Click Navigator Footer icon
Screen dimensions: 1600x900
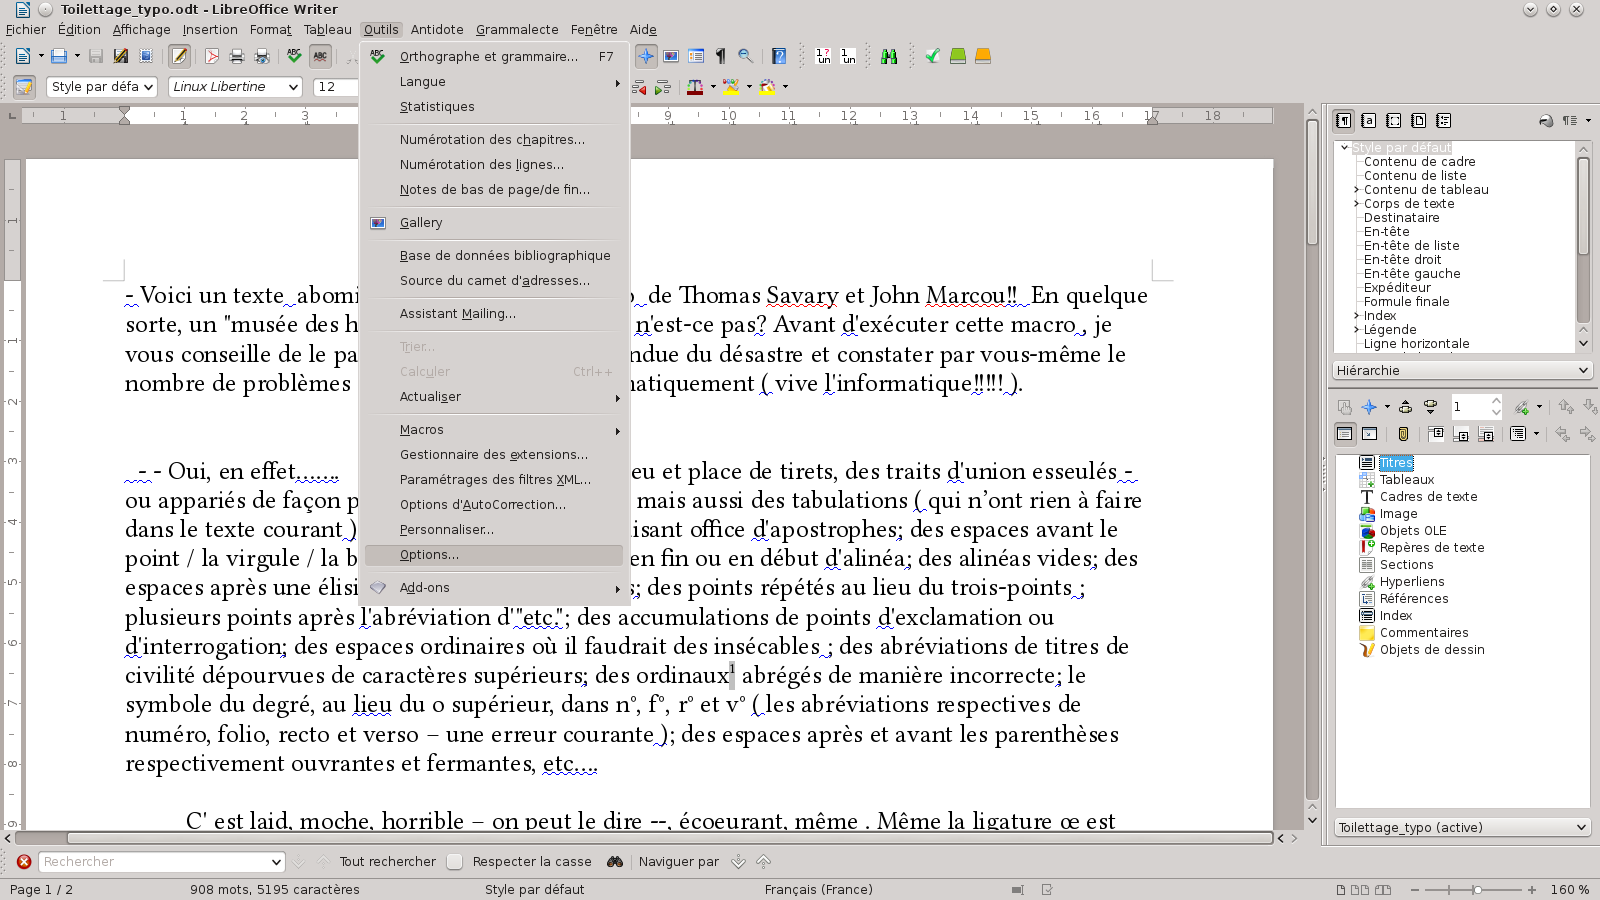click(1461, 434)
